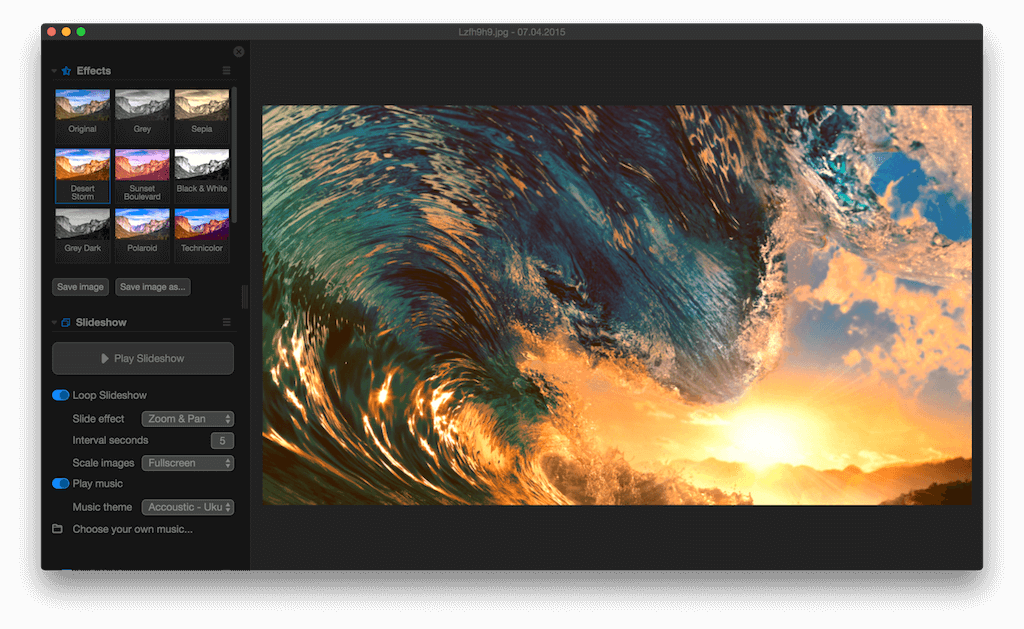The height and width of the screenshot is (629, 1024).
Task: Click the Interval seconds value field
Action: pyautogui.click(x=220, y=440)
